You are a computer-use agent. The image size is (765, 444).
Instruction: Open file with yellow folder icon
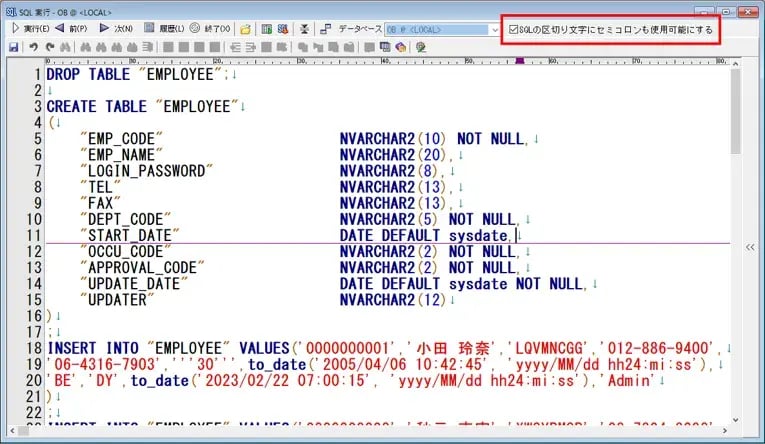point(246,29)
